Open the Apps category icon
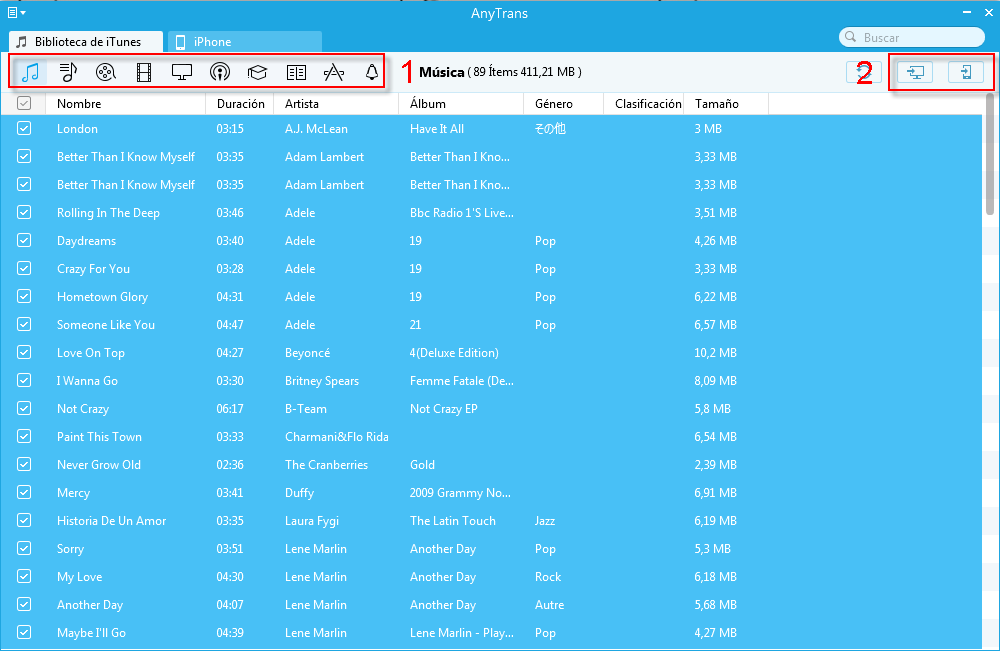 (334, 72)
